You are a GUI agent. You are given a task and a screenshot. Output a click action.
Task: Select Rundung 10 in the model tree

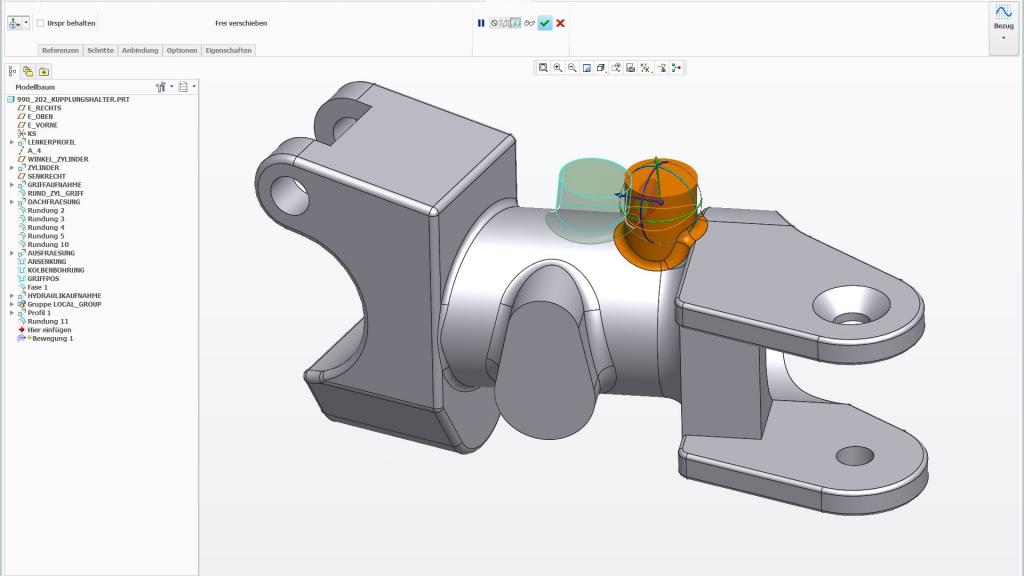47,245
